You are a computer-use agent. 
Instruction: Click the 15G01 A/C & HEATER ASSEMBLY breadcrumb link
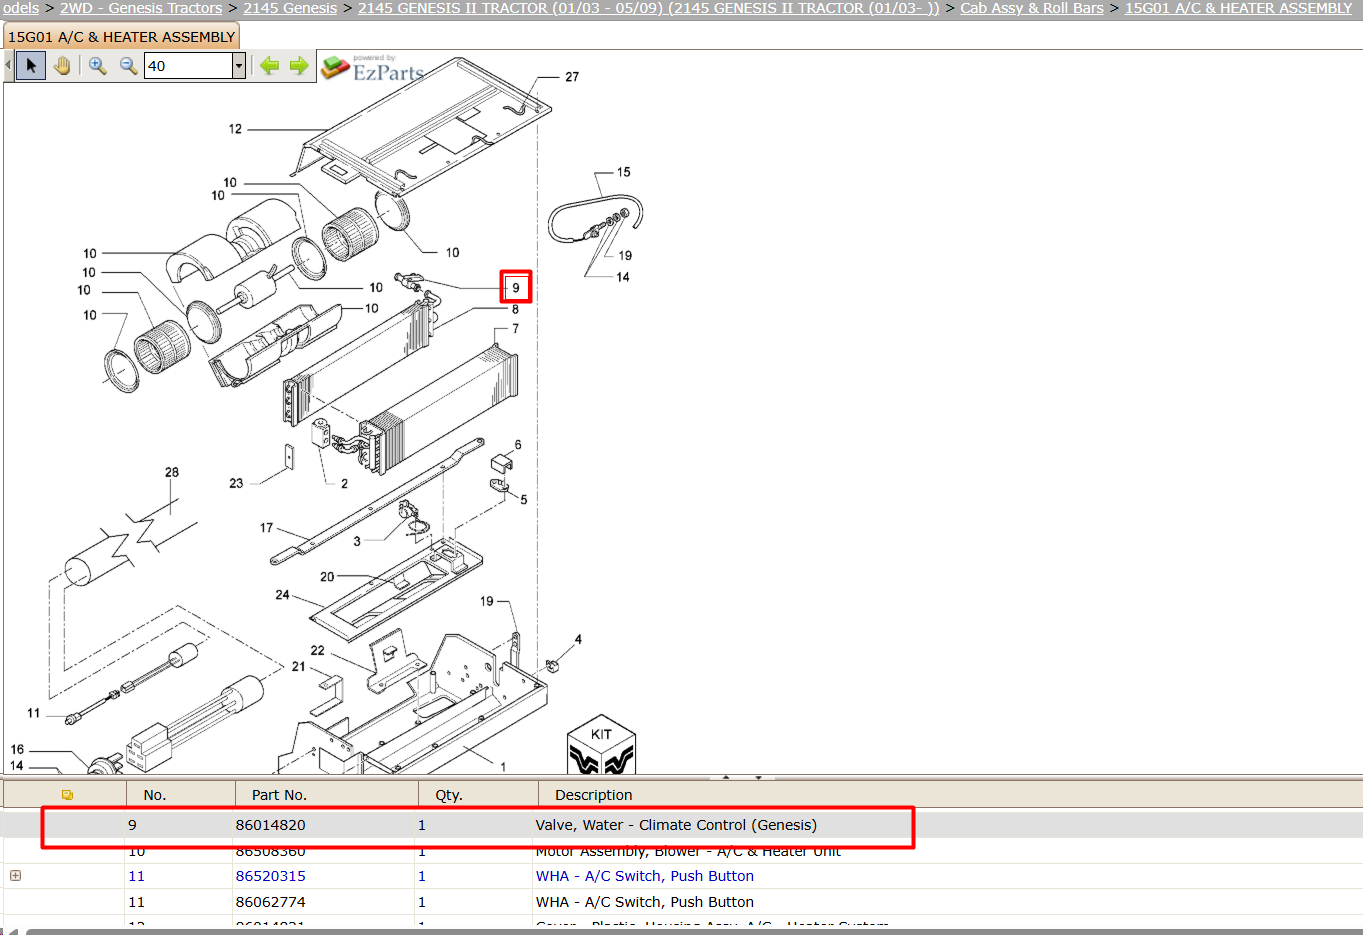[1238, 8]
